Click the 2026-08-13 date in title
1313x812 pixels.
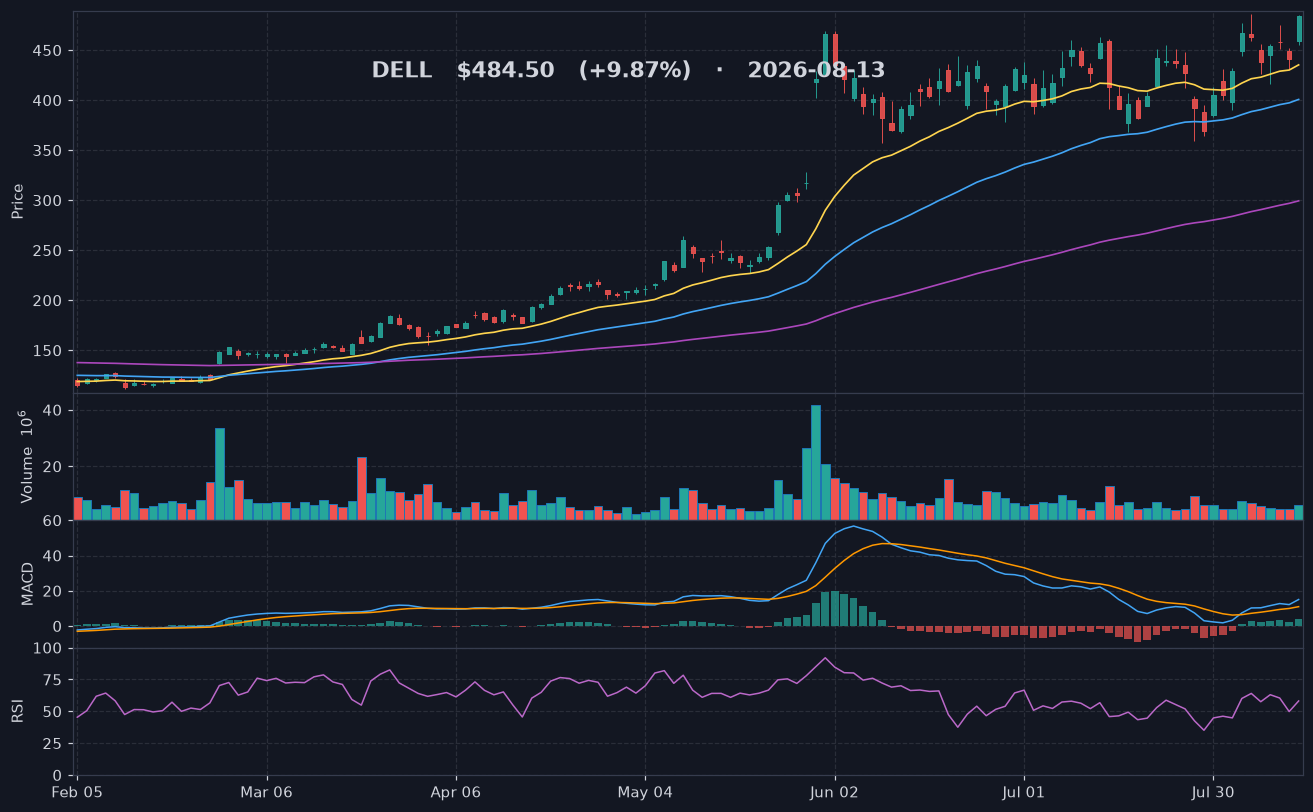(x=816, y=71)
